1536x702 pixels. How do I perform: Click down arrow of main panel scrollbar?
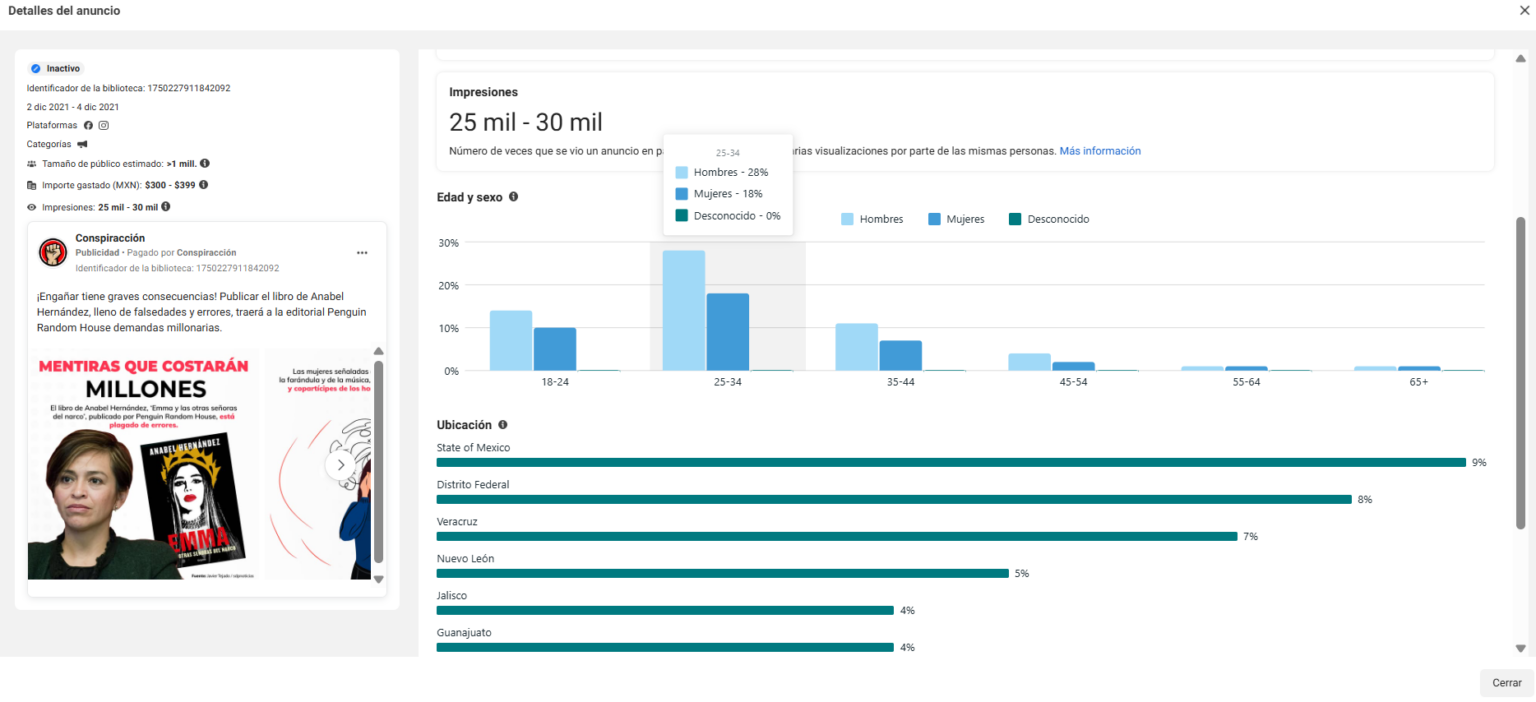tap(1521, 648)
